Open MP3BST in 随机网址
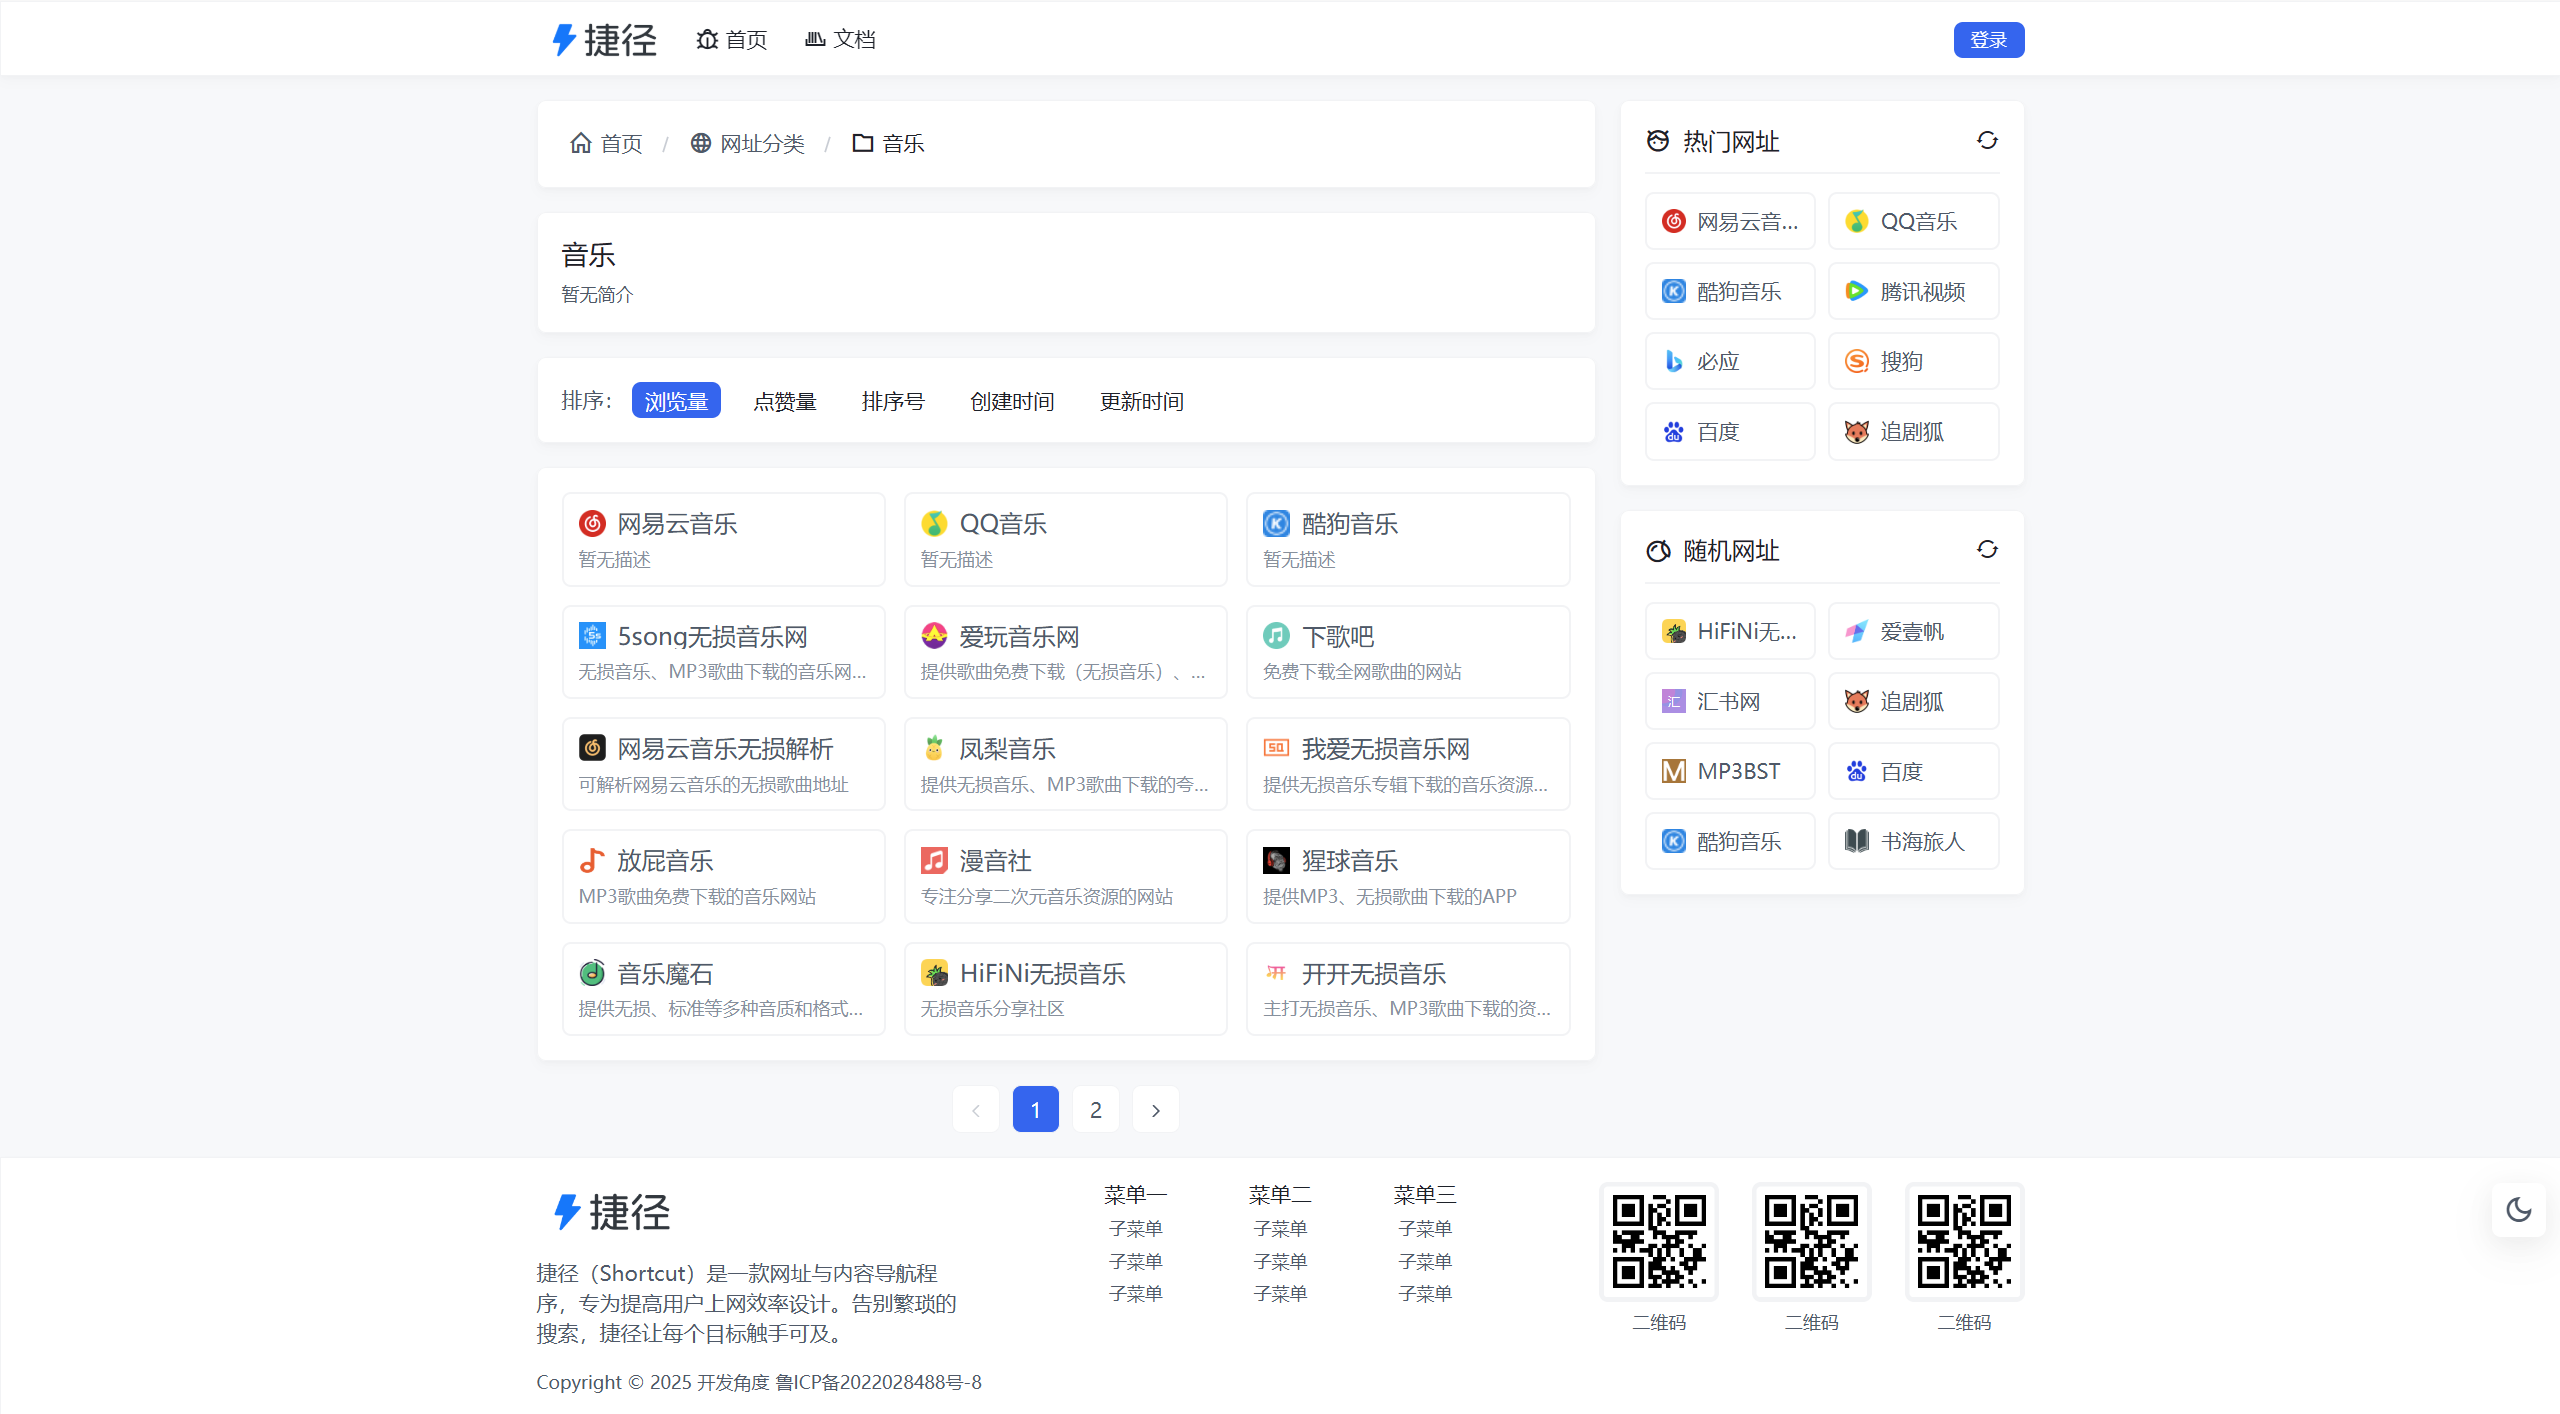Screen dimensions: 2560x1414 point(1730,771)
